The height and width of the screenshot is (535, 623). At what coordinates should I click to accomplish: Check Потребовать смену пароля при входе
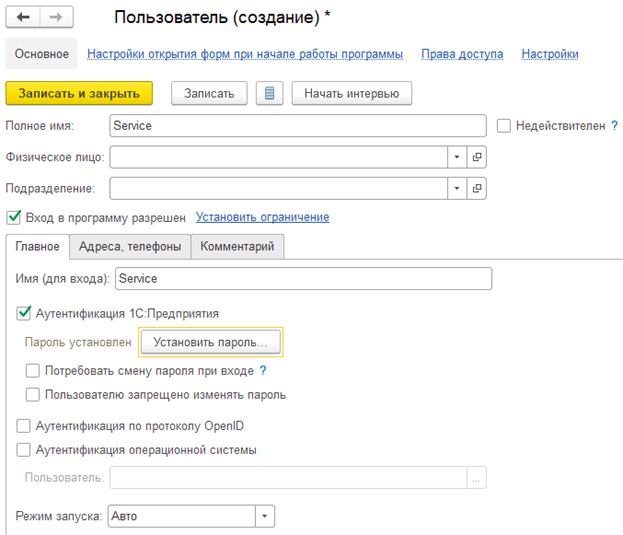click(x=34, y=371)
